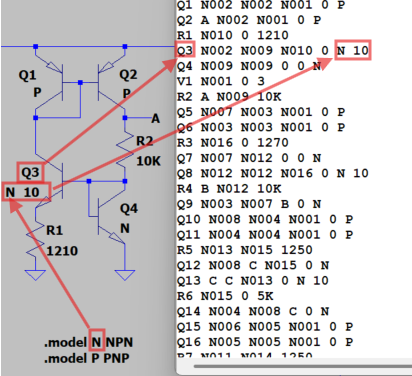The image size is (412, 376).
Task: Click the .model P PNP directive
Action: click(87, 358)
